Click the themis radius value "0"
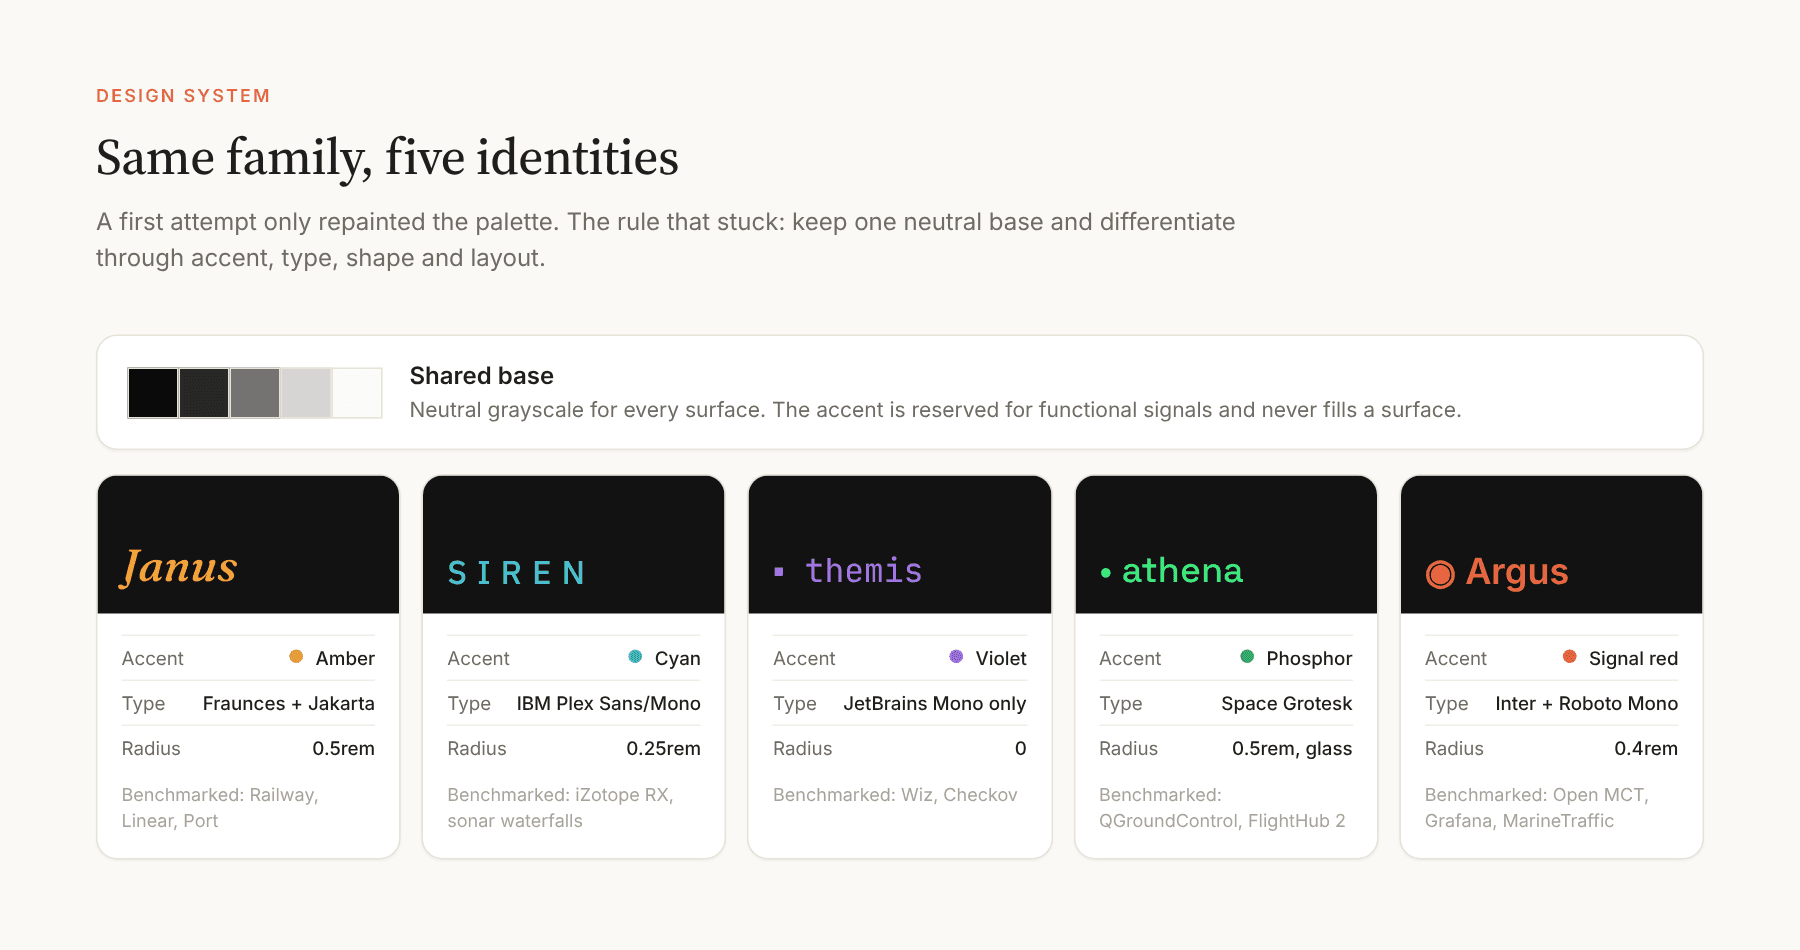Viewport: 1800px width, 950px height. pyautogui.click(x=1021, y=749)
